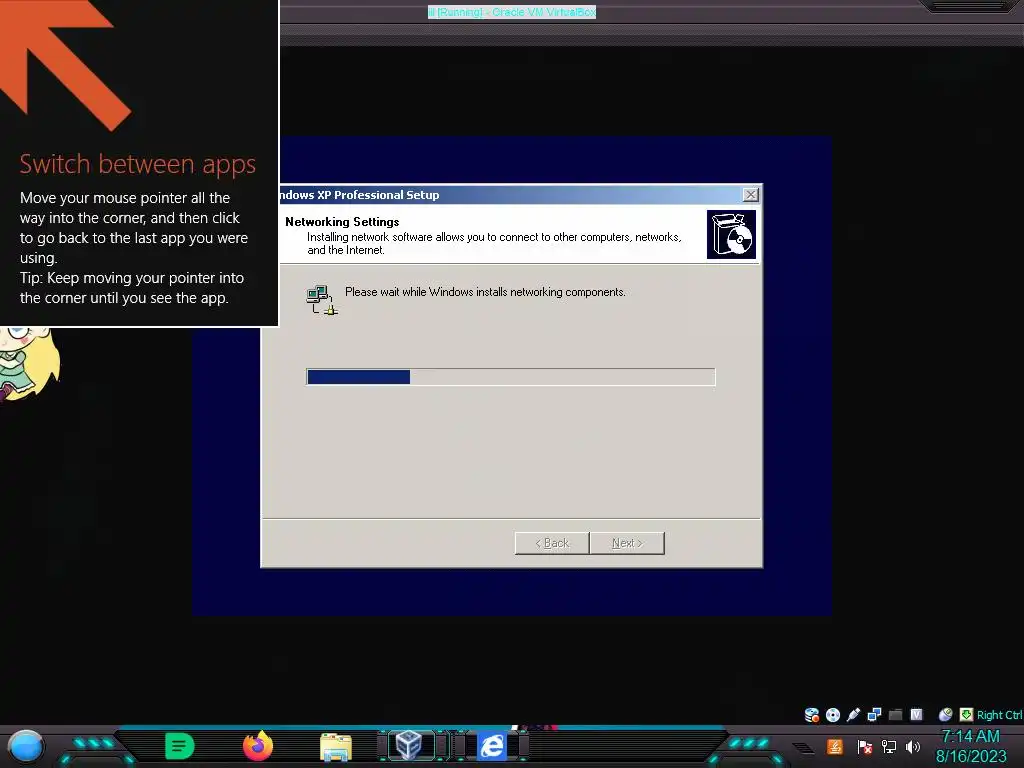Open the green chat app from the taskbar

point(180,746)
